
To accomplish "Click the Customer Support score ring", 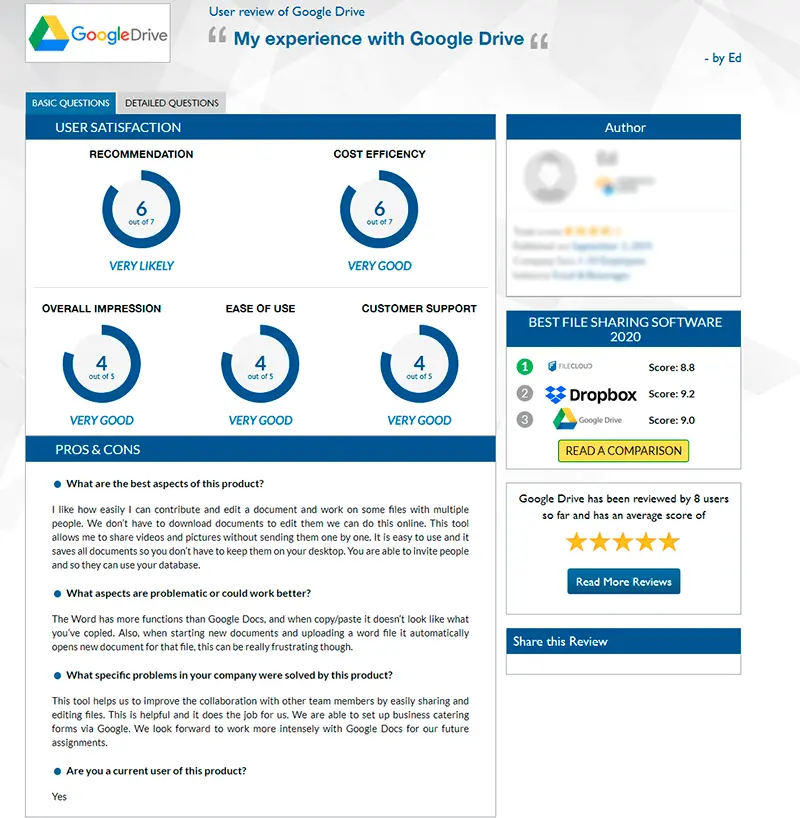I will tap(420, 364).
